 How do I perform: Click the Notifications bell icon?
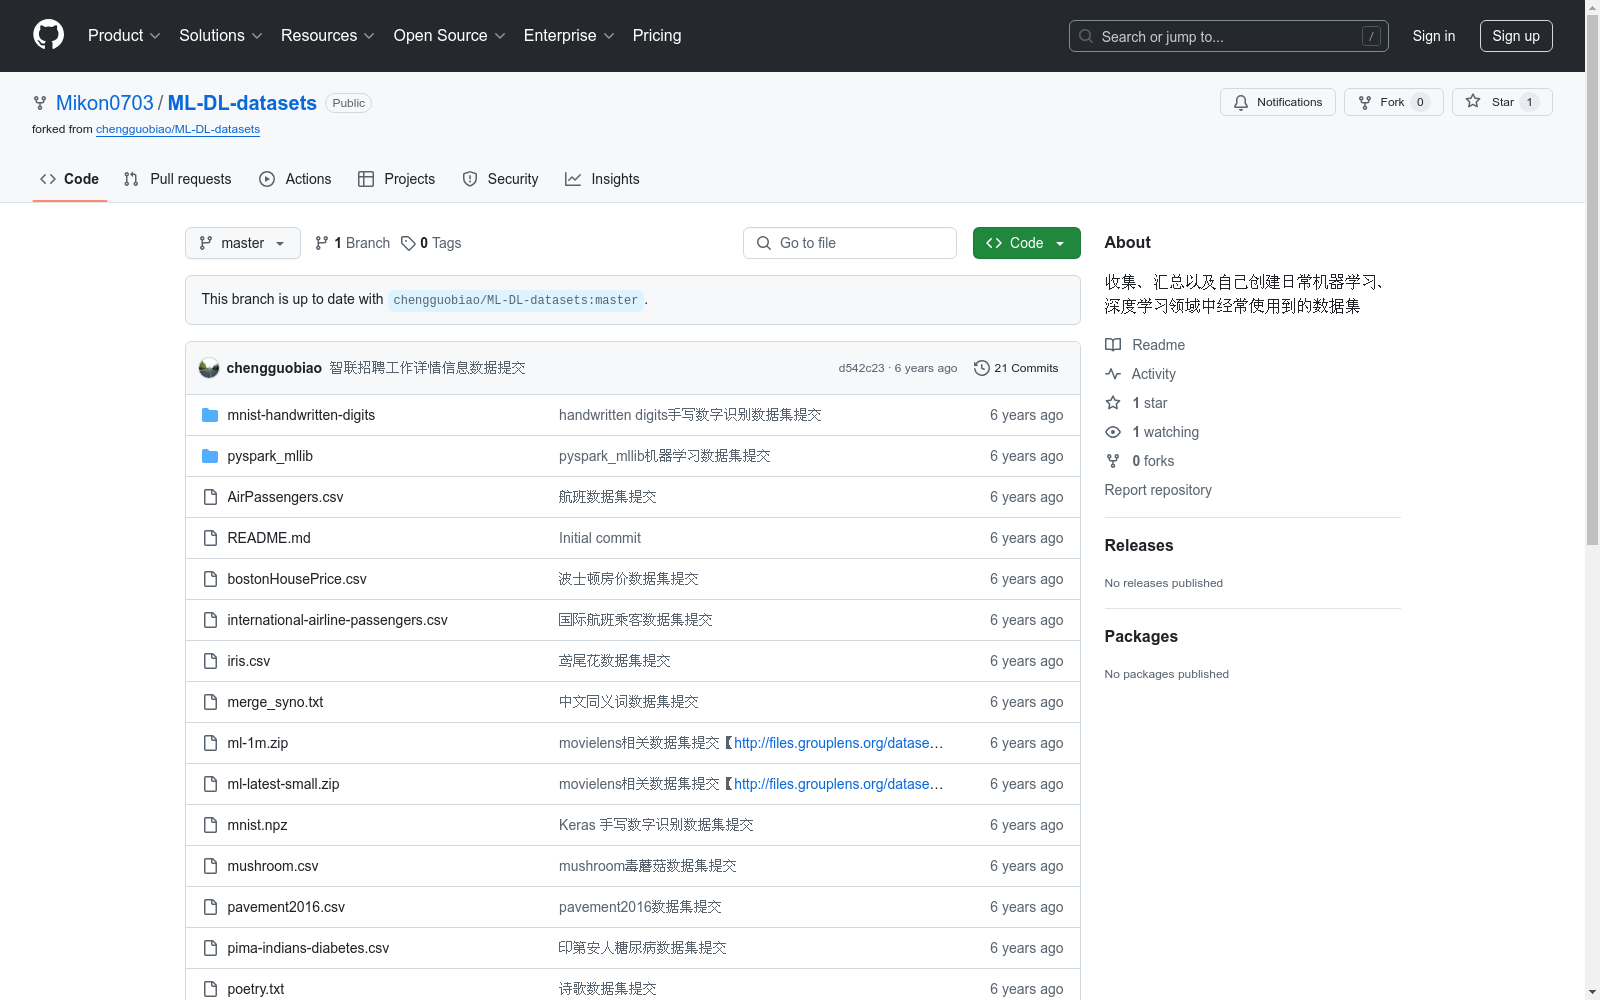pyautogui.click(x=1241, y=102)
